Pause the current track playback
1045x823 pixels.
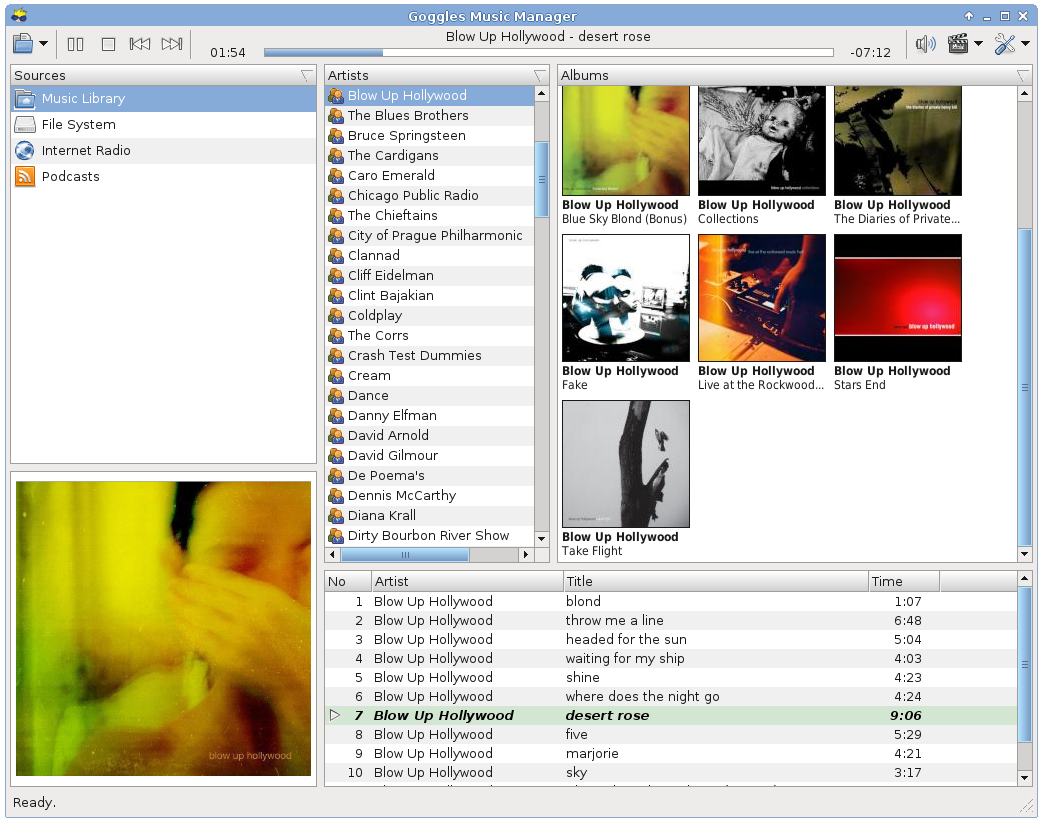(76, 44)
